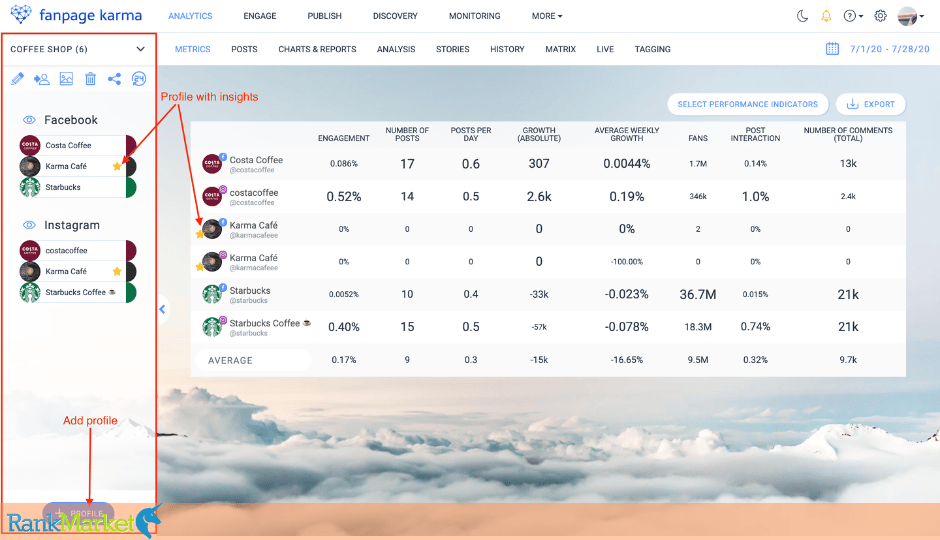The width and height of the screenshot is (940, 540).
Task: Open the notifications bell
Action: pyautogui.click(x=826, y=16)
